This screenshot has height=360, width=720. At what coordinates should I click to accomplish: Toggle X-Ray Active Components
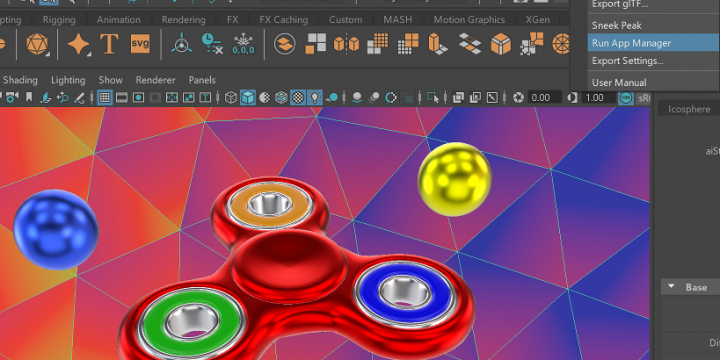(475, 97)
